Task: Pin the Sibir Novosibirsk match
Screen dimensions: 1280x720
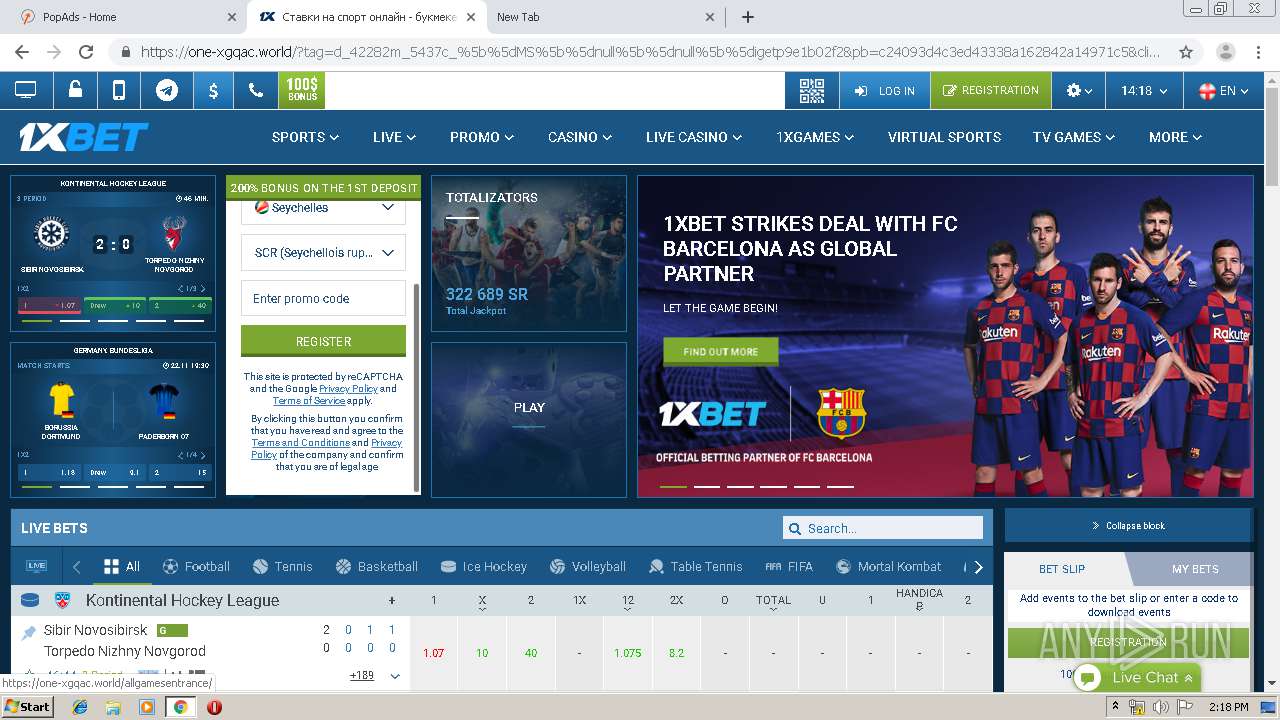Action: point(29,632)
